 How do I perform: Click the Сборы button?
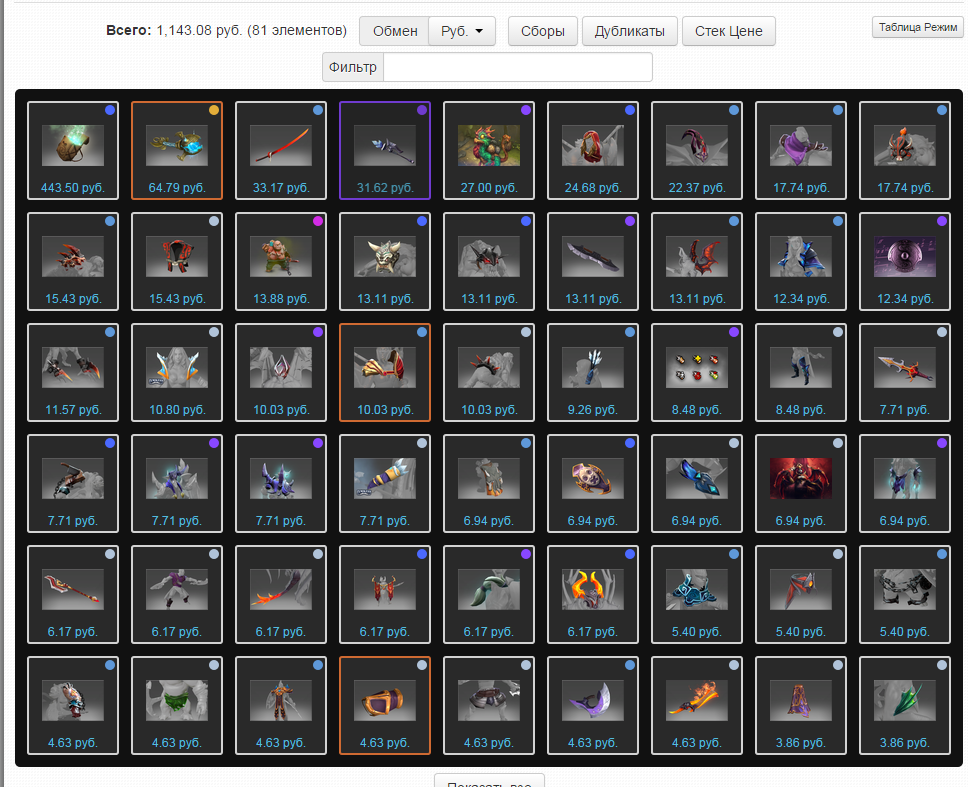[x=543, y=31]
